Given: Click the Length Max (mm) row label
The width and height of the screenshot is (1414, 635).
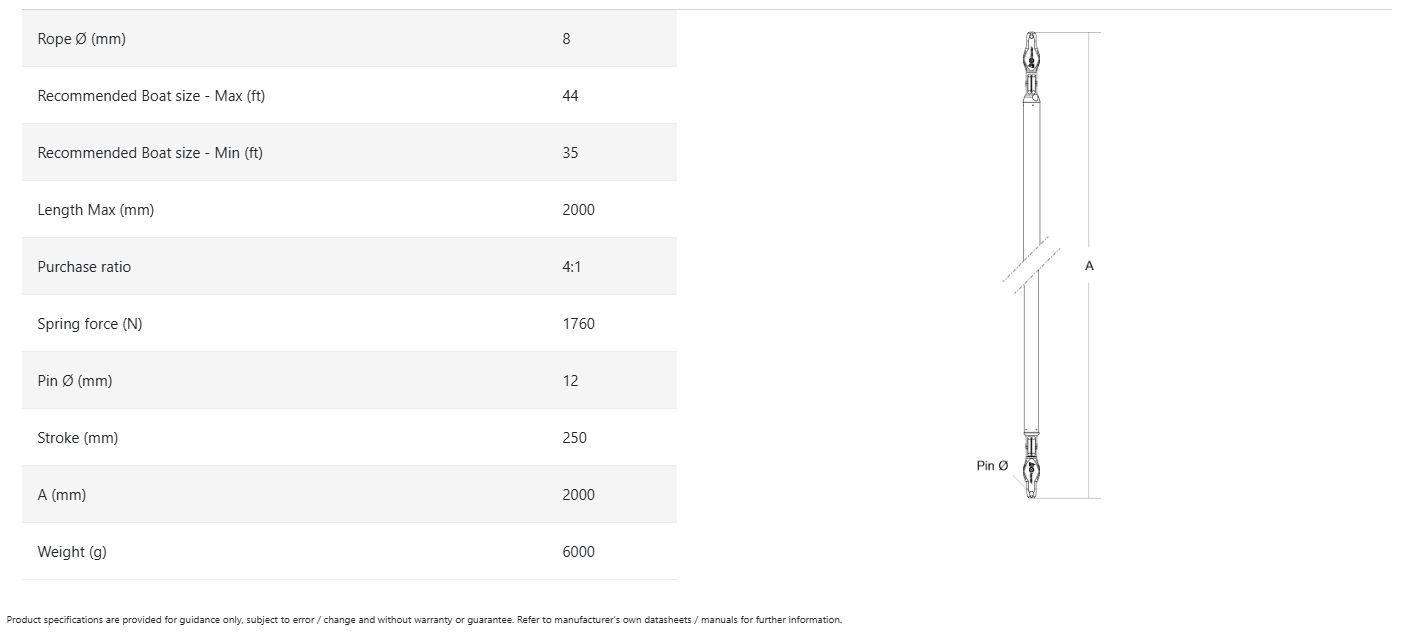Looking at the screenshot, I should click(96, 210).
